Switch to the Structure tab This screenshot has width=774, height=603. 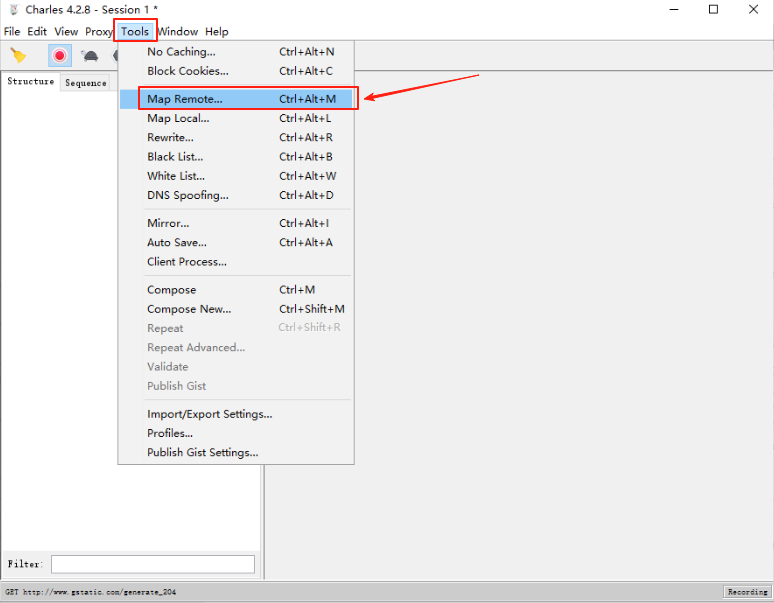click(x=31, y=81)
